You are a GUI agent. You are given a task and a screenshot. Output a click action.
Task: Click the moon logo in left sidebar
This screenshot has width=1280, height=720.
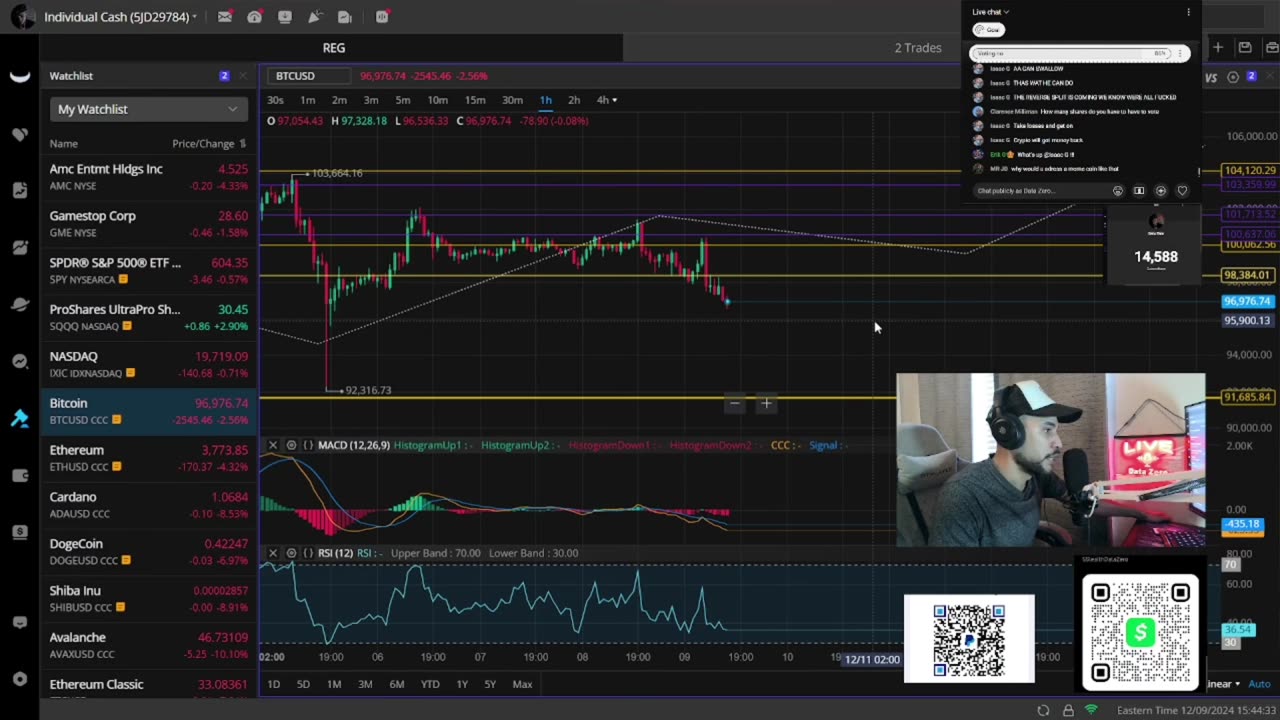point(20,77)
